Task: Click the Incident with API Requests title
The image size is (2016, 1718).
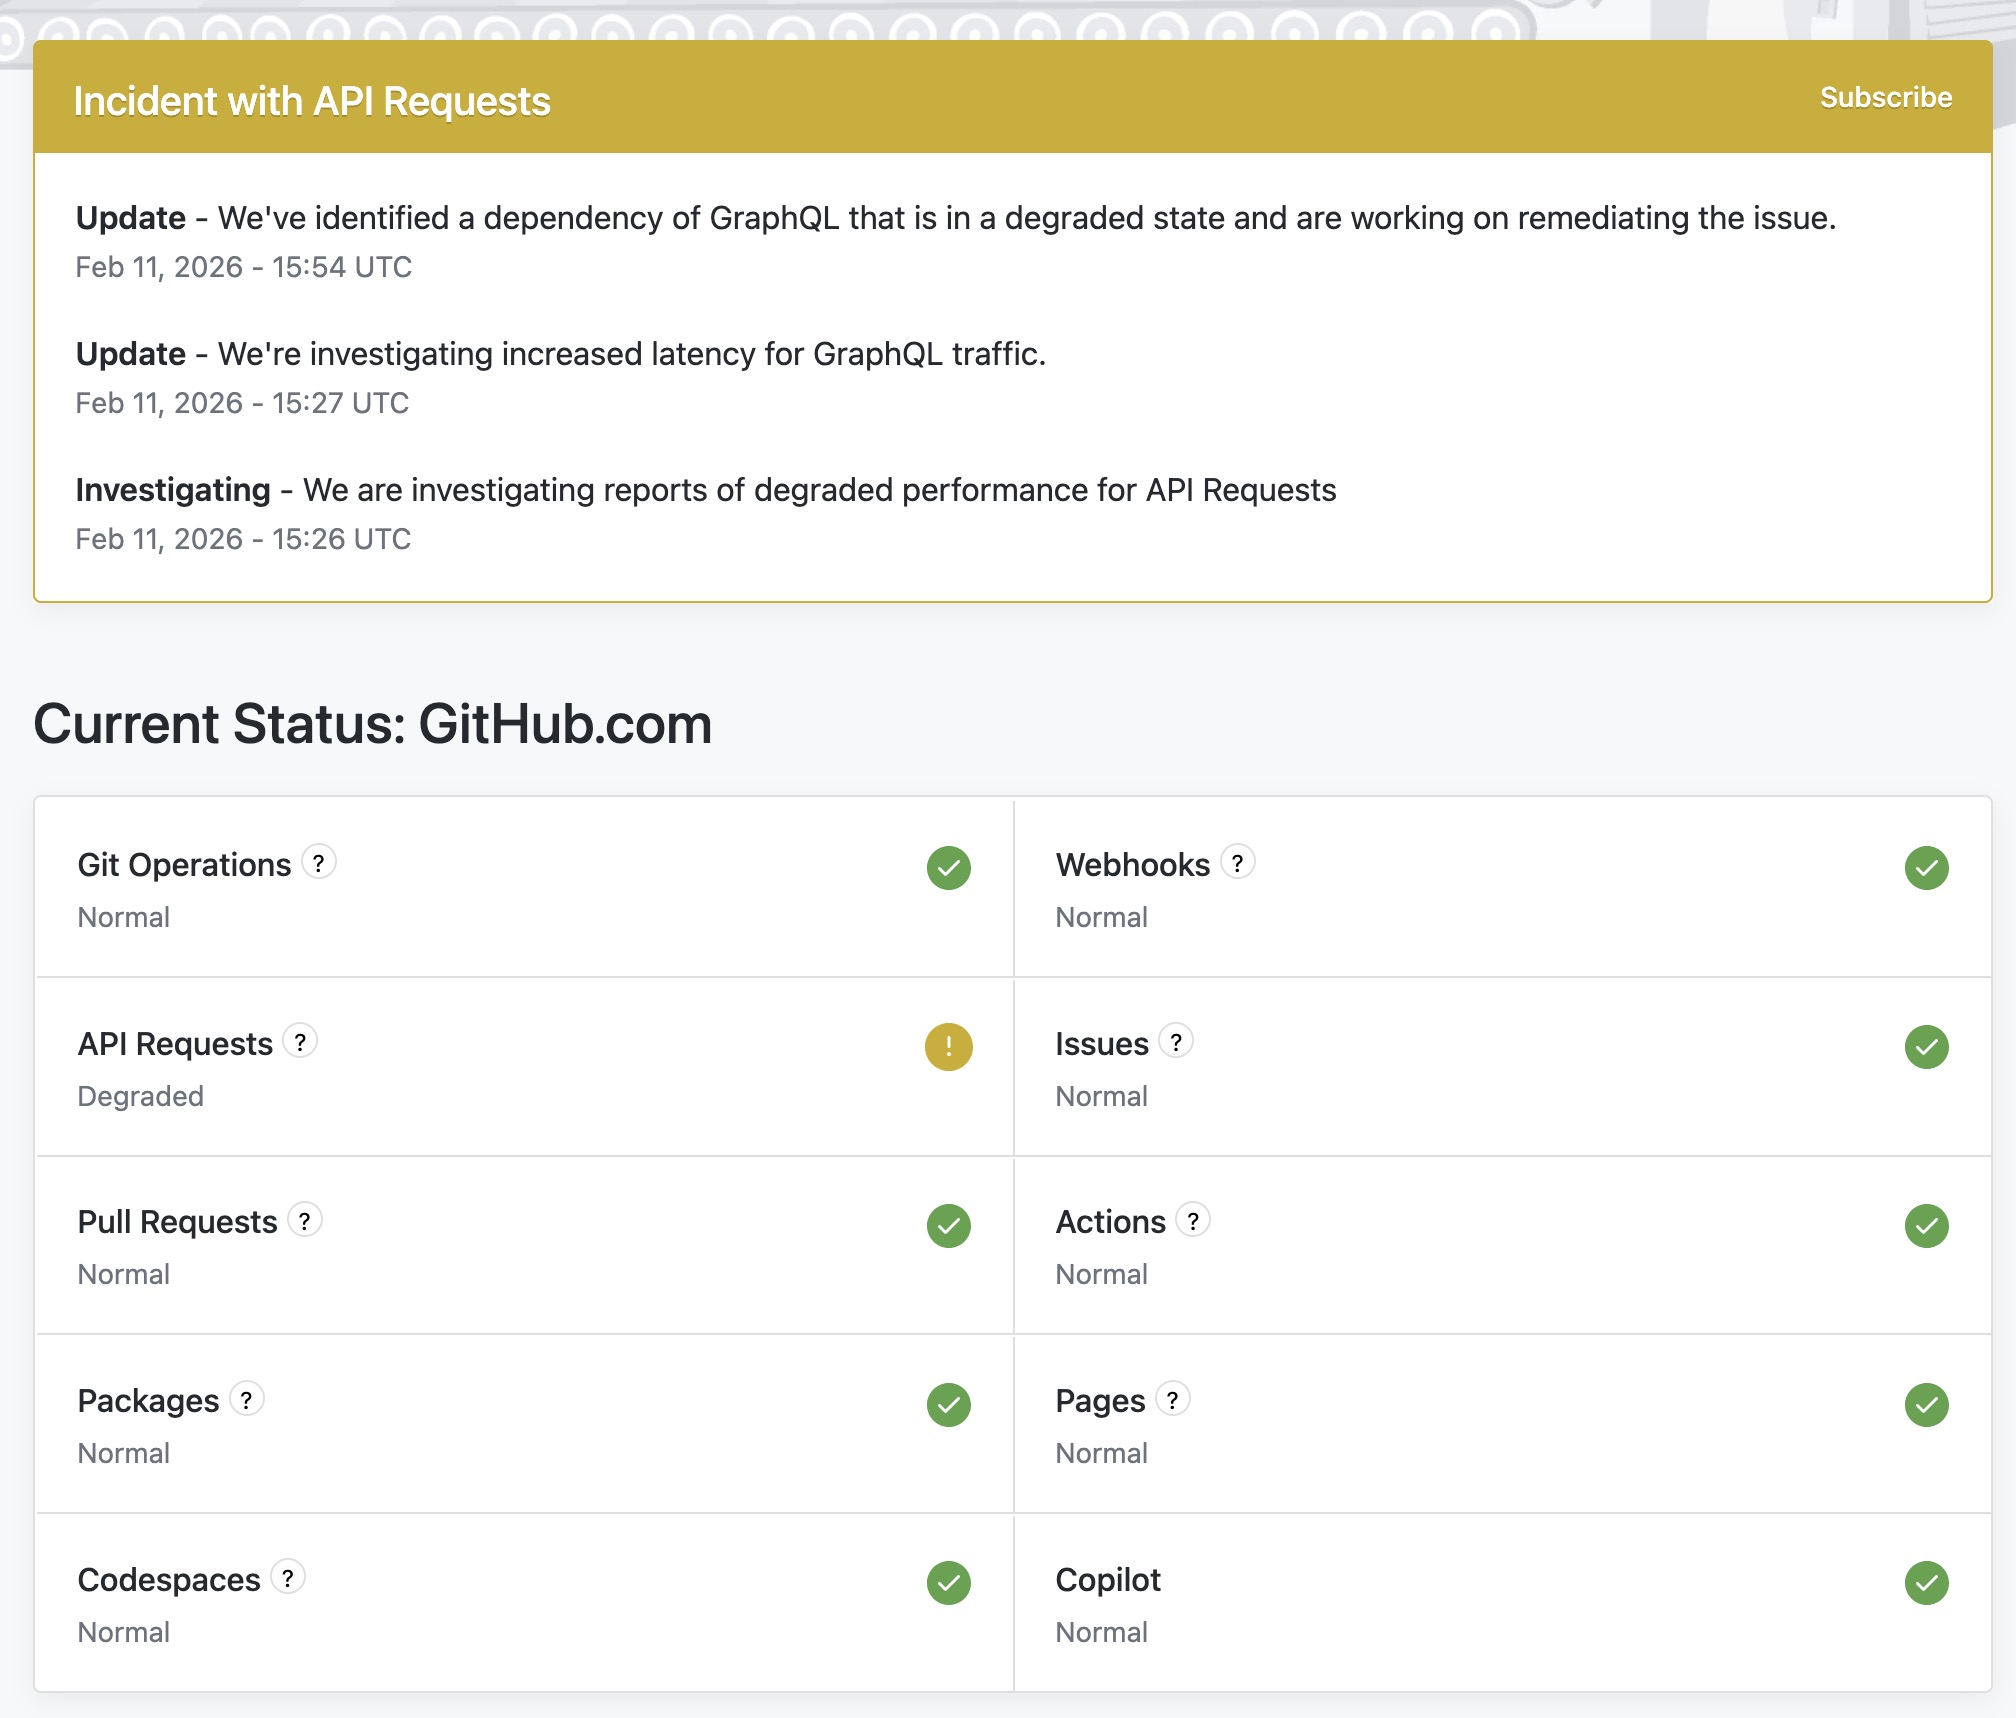Action: pyautogui.click(x=312, y=101)
